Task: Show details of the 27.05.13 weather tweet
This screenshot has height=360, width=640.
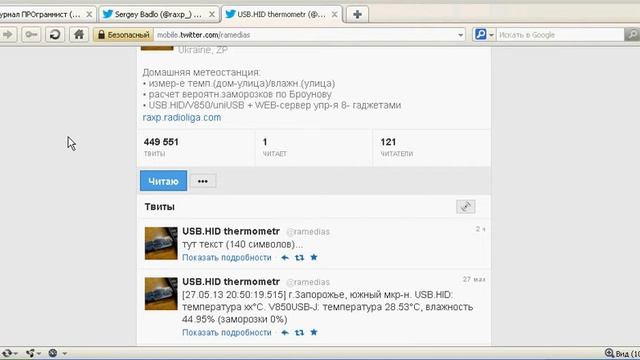Action: pyautogui.click(x=227, y=333)
